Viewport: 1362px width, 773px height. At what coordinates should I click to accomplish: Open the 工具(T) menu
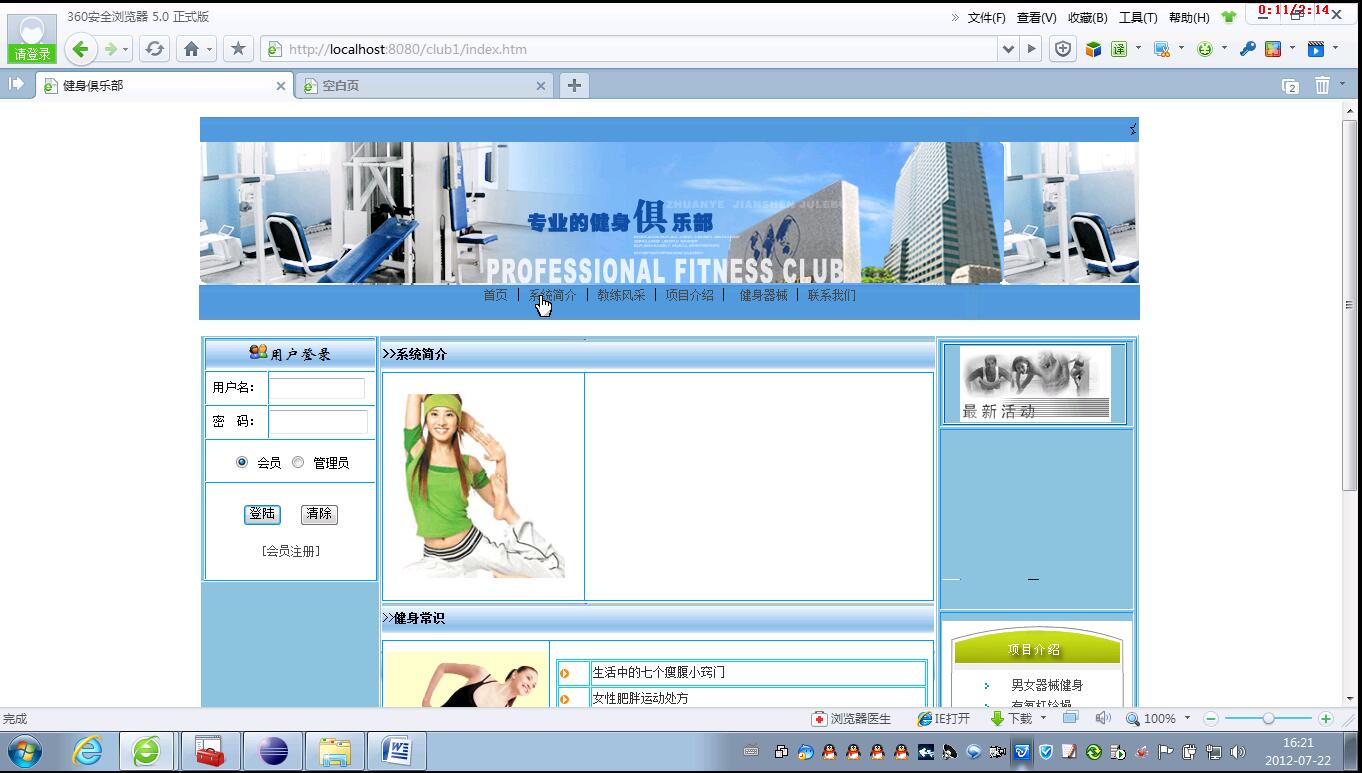[x=1138, y=18]
